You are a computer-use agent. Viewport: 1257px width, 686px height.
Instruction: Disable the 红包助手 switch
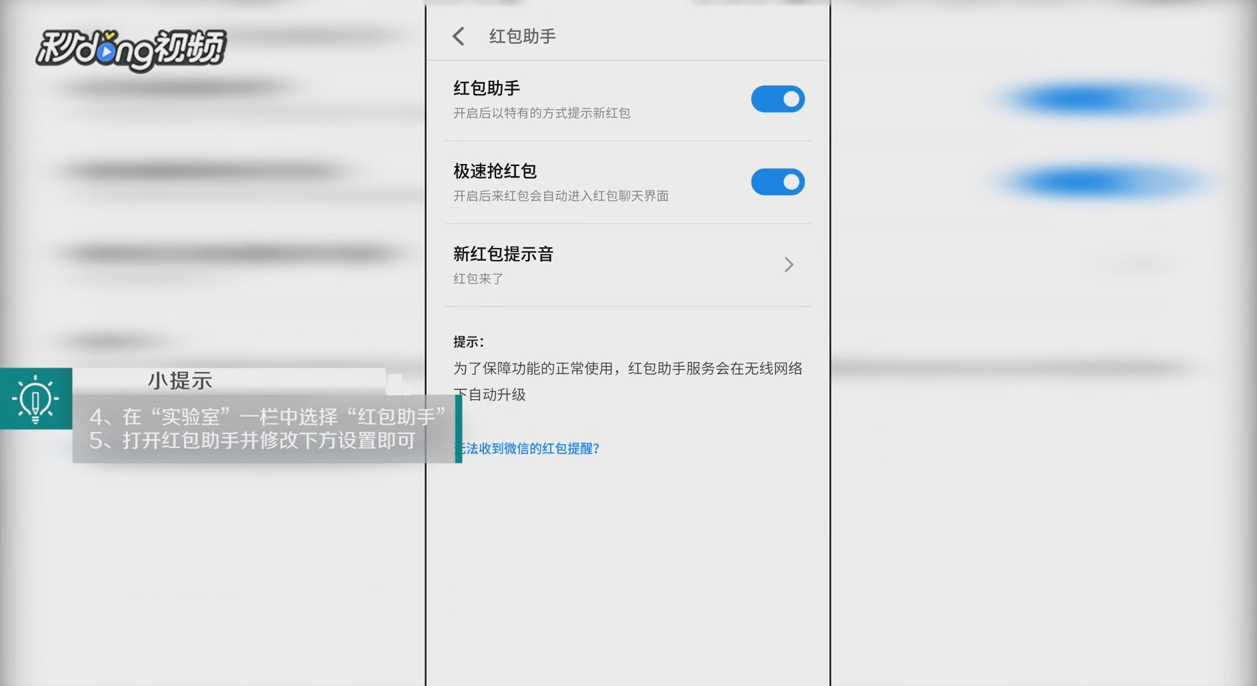[777, 99]
